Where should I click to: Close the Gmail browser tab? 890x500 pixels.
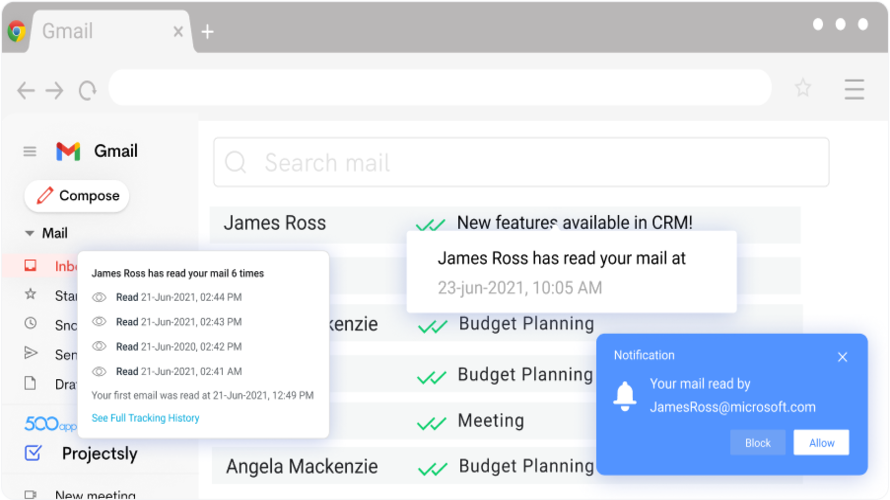tap(178, 32)
